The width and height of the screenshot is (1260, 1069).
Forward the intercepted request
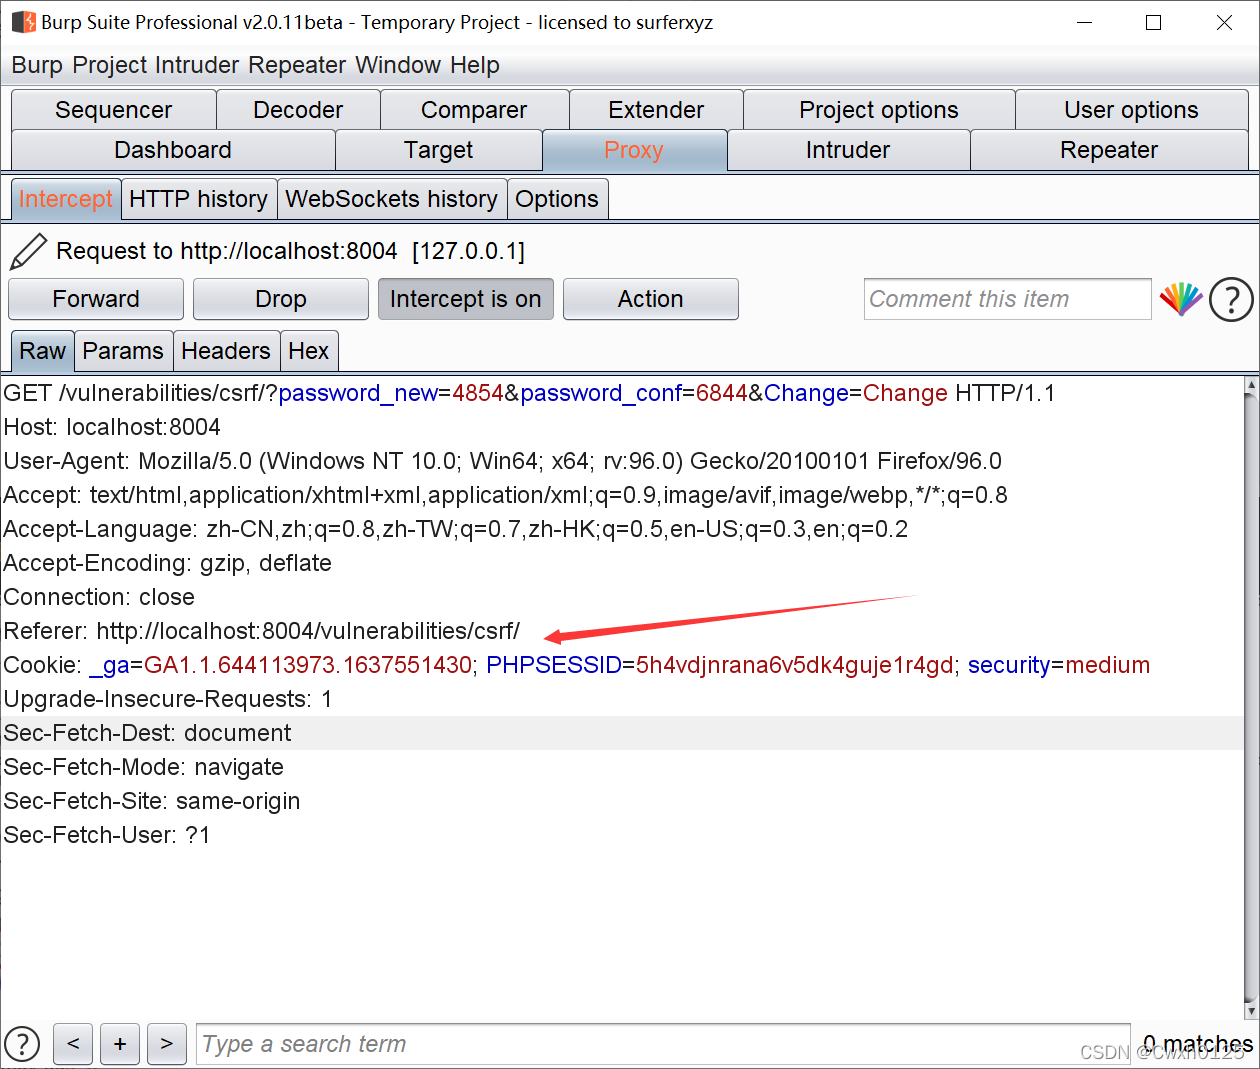point(96,299)
